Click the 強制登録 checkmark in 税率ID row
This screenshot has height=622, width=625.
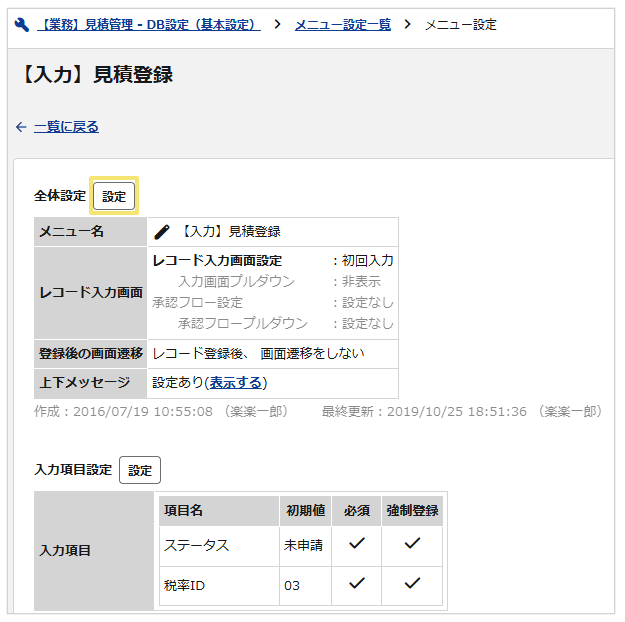click(412, 584)
